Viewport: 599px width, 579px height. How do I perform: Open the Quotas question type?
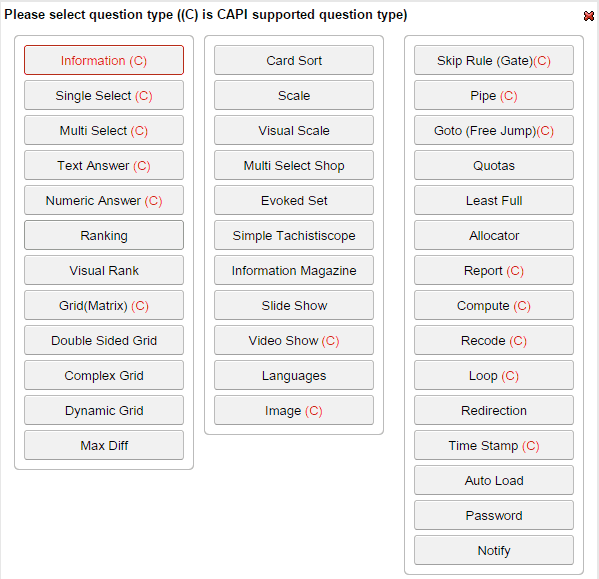click(494, 165)
